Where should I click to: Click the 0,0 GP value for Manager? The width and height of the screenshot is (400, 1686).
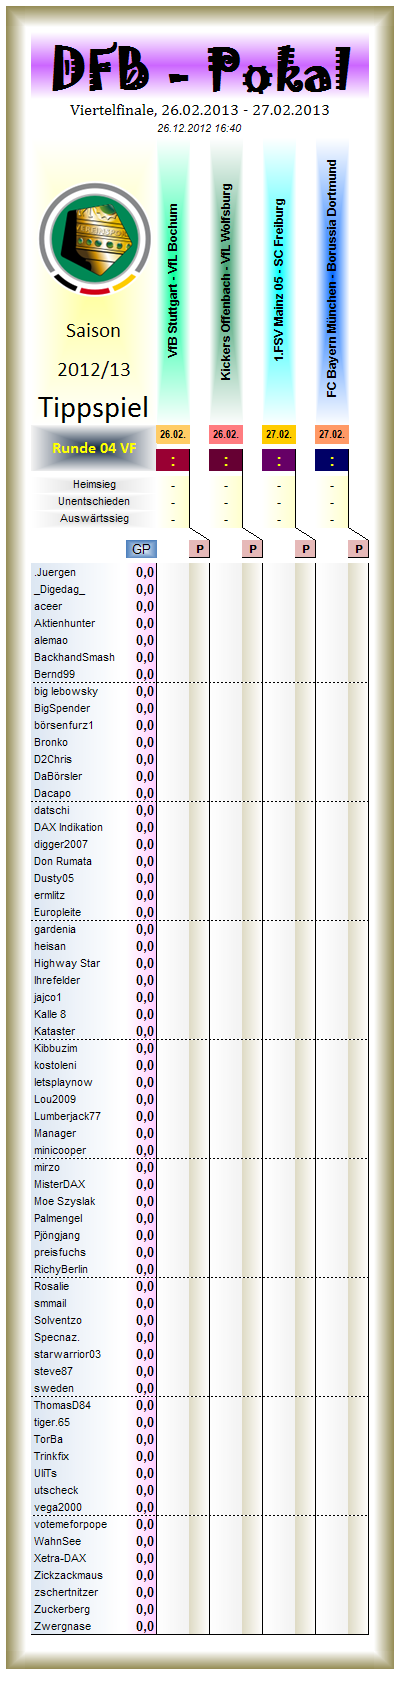tap(145, 1133)
